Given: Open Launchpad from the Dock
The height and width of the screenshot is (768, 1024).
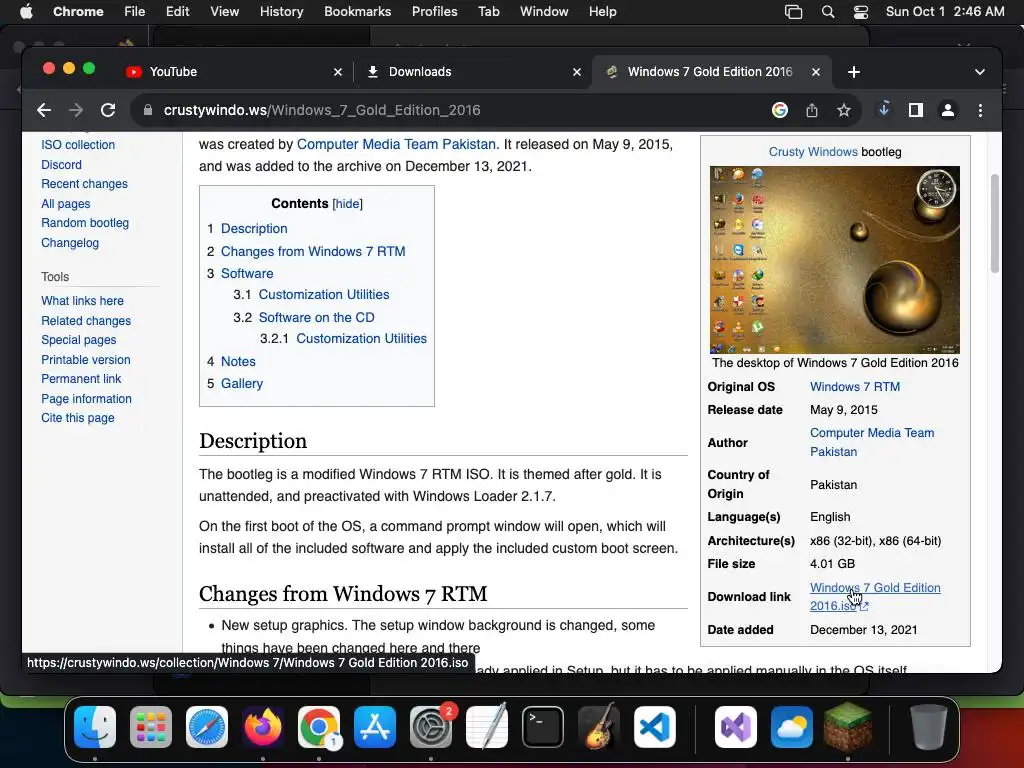Looking at the screenshot, I should [x=151, y=727].
